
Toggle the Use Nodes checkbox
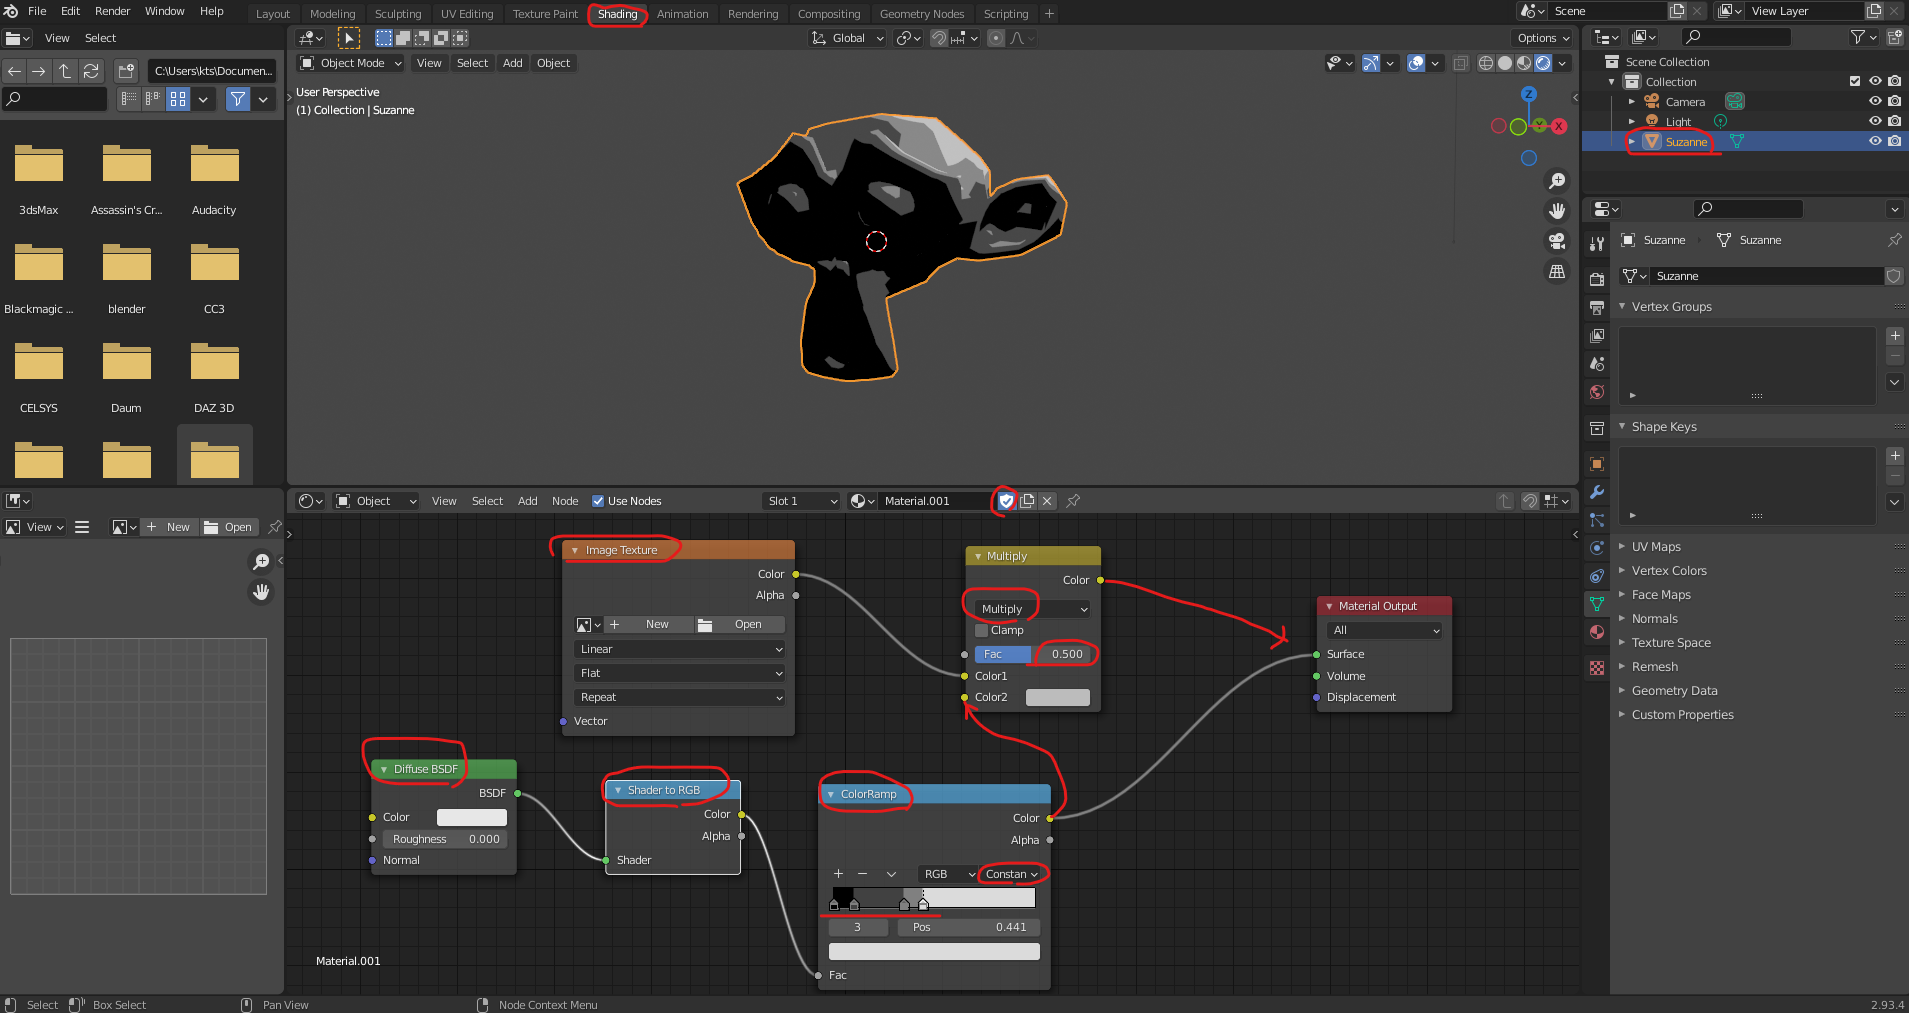598,501
